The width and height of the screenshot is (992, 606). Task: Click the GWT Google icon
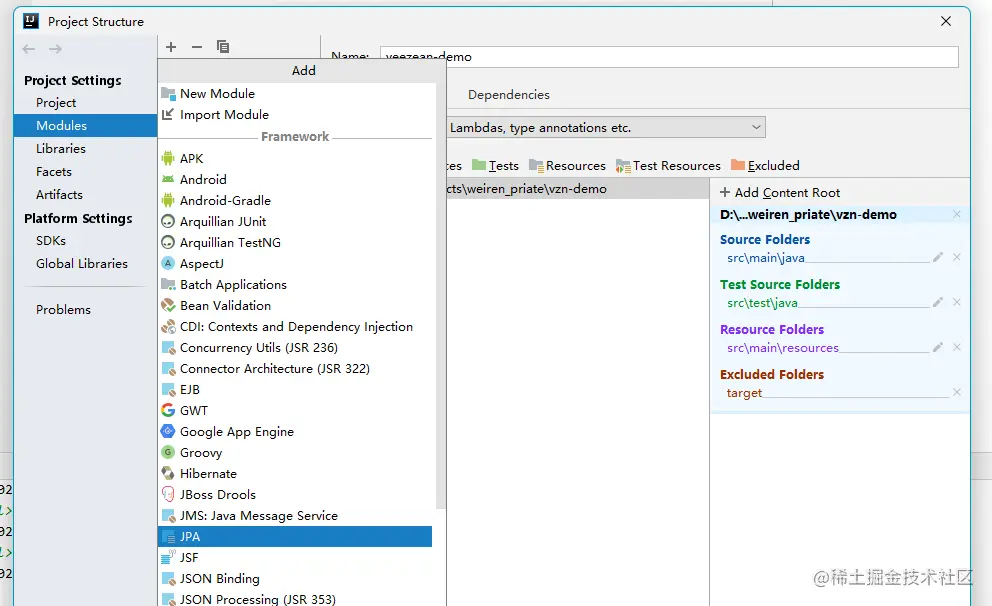[x=168, y=411]
